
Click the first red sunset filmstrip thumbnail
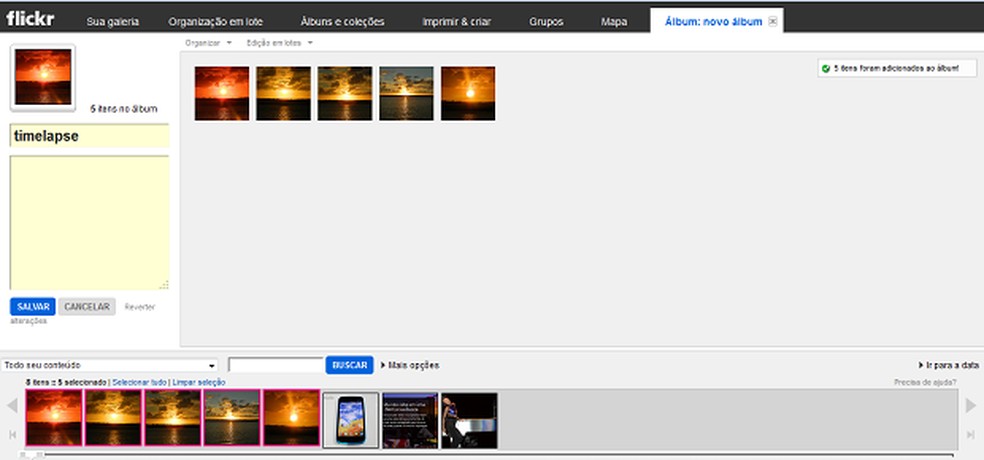[x=54, y=418]
